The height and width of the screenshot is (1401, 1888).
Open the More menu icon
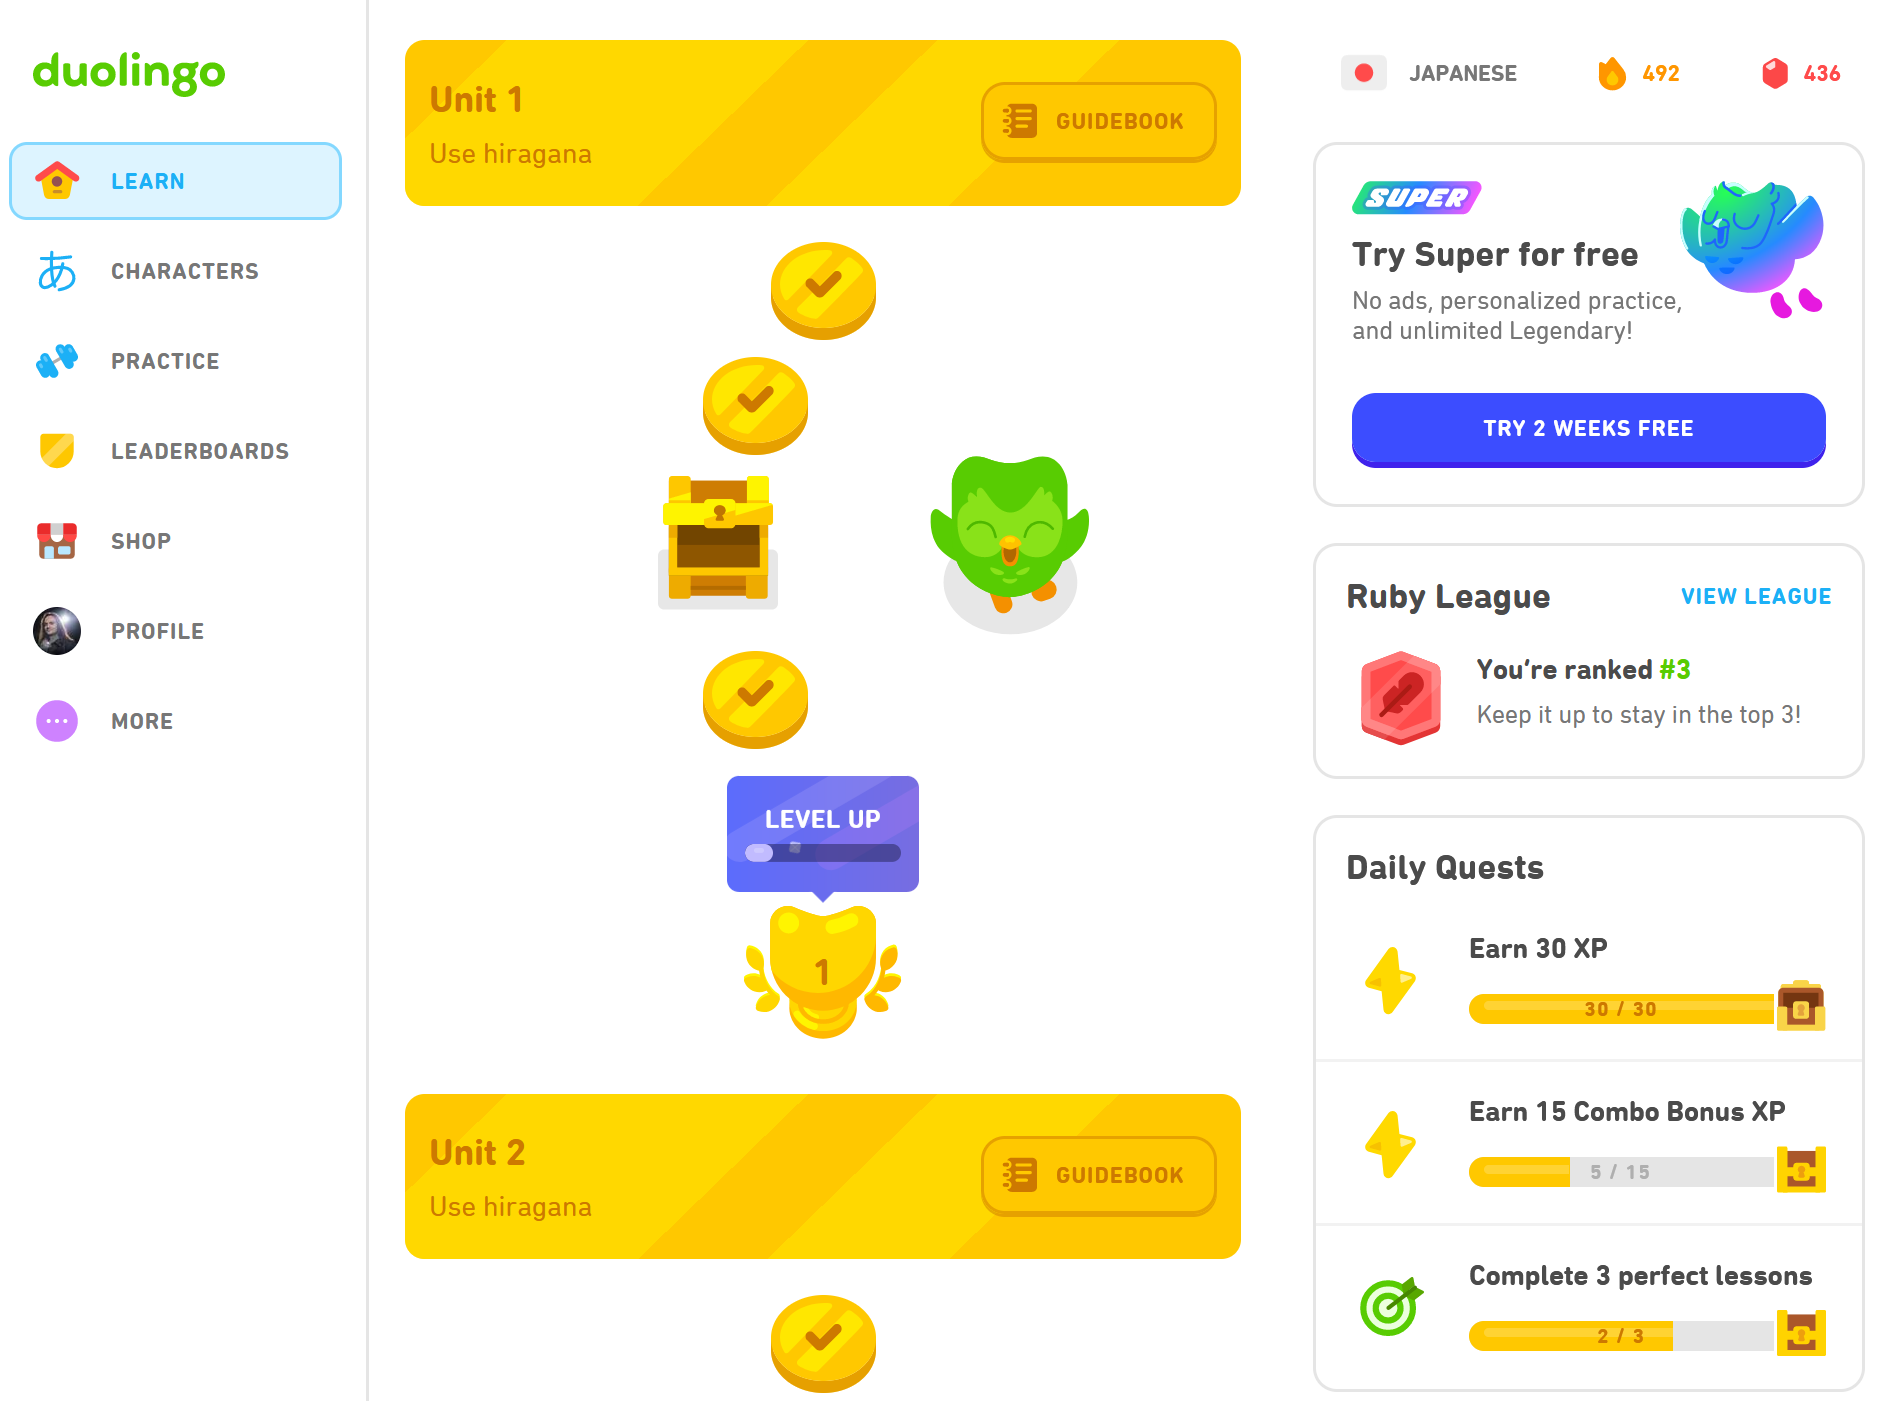[x=58, y=720]
